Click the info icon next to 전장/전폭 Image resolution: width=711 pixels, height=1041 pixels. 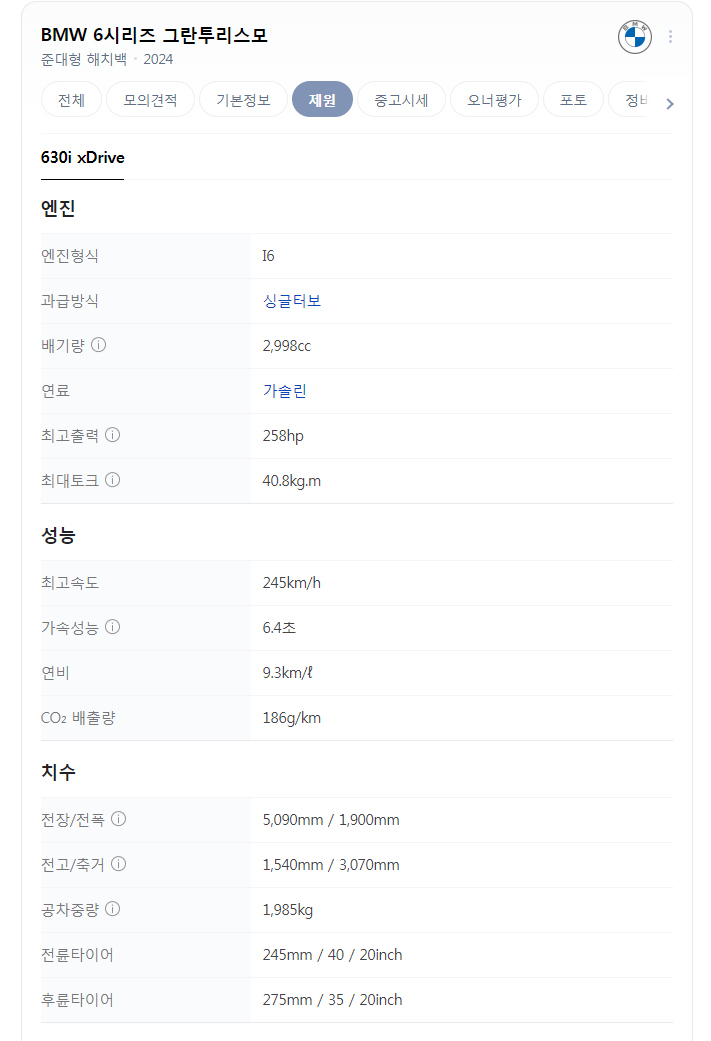[x=118, y=819]
